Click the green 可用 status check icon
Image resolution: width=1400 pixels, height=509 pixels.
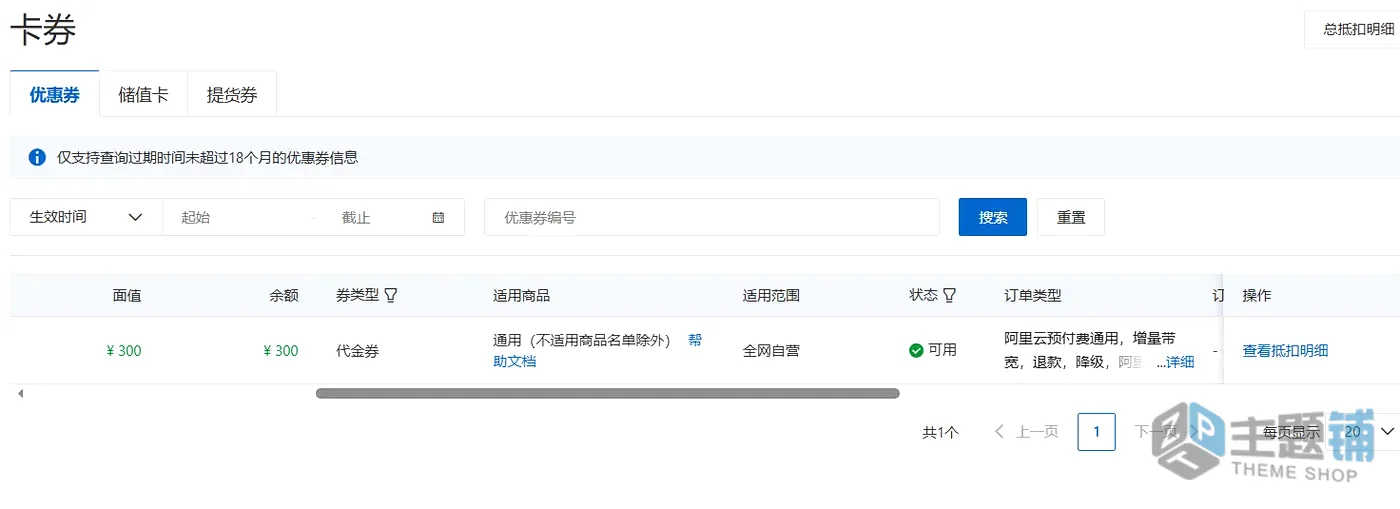(x=916, y=350)
